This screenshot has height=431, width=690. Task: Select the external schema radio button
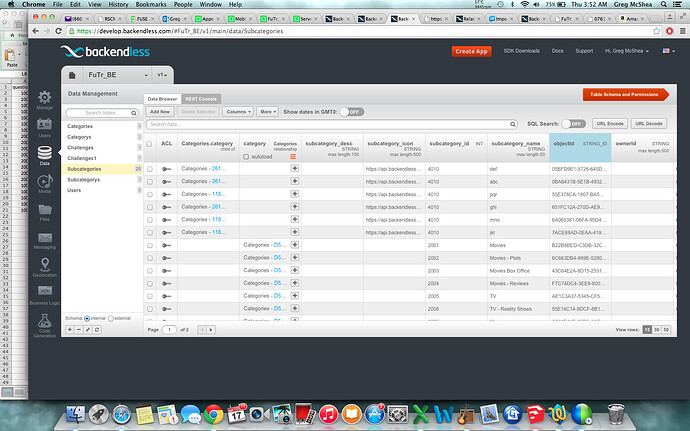click(111, 318)
